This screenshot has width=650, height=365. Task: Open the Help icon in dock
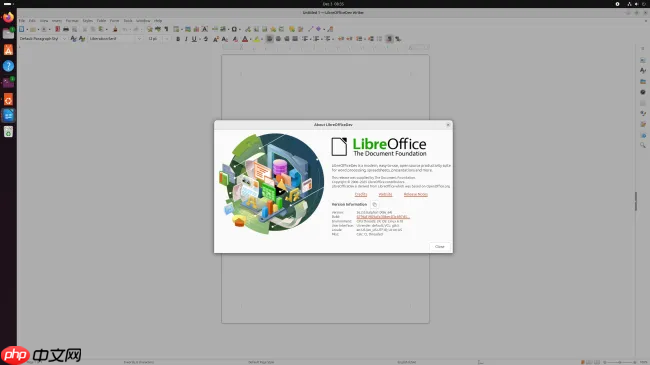click(x=8, y=66)
